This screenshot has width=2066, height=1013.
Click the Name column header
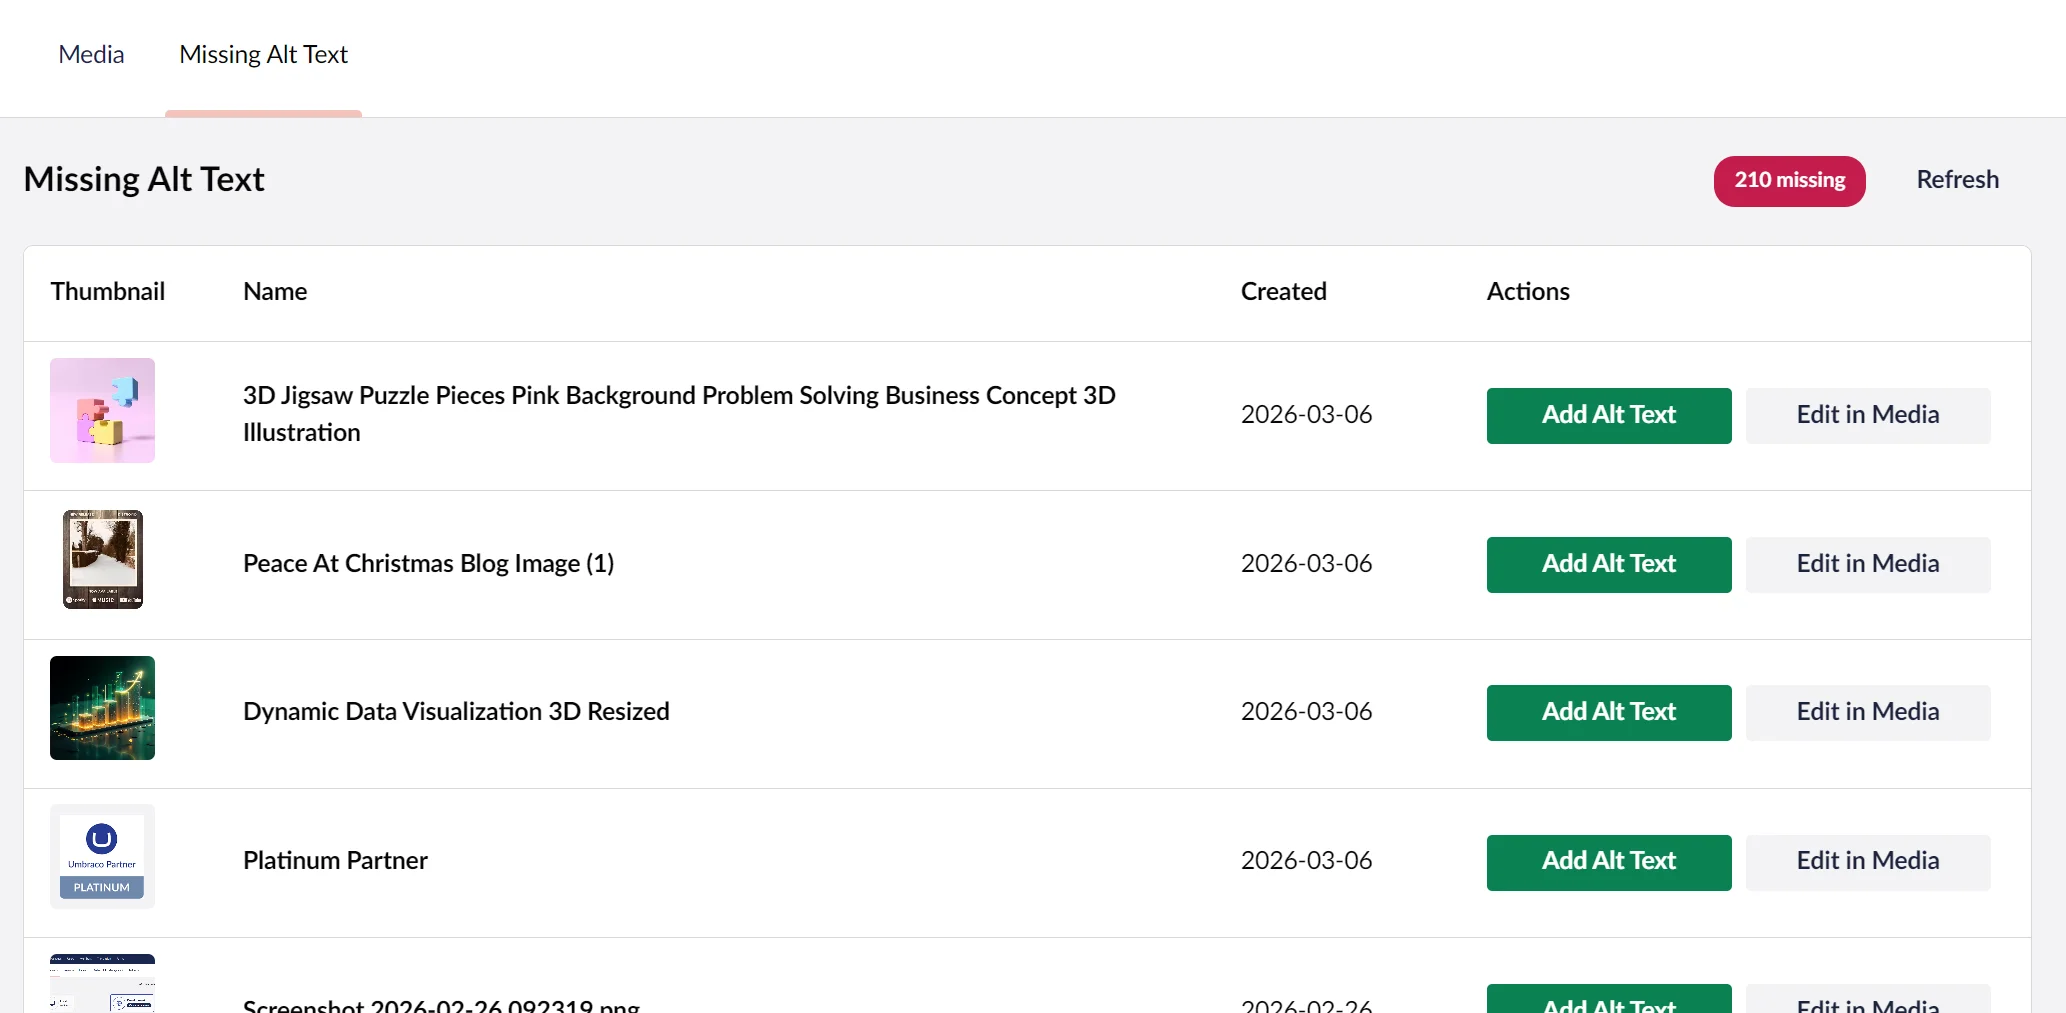coord(275,292)
